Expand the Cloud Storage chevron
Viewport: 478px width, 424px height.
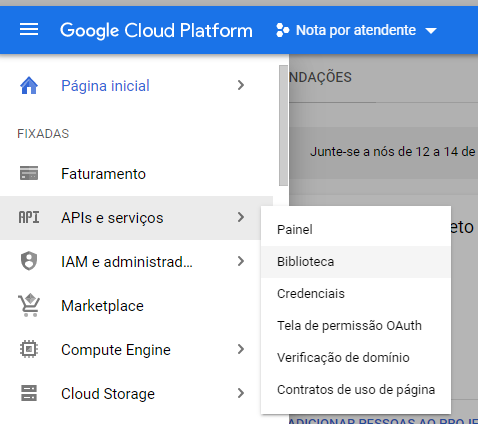coord(241,393)
